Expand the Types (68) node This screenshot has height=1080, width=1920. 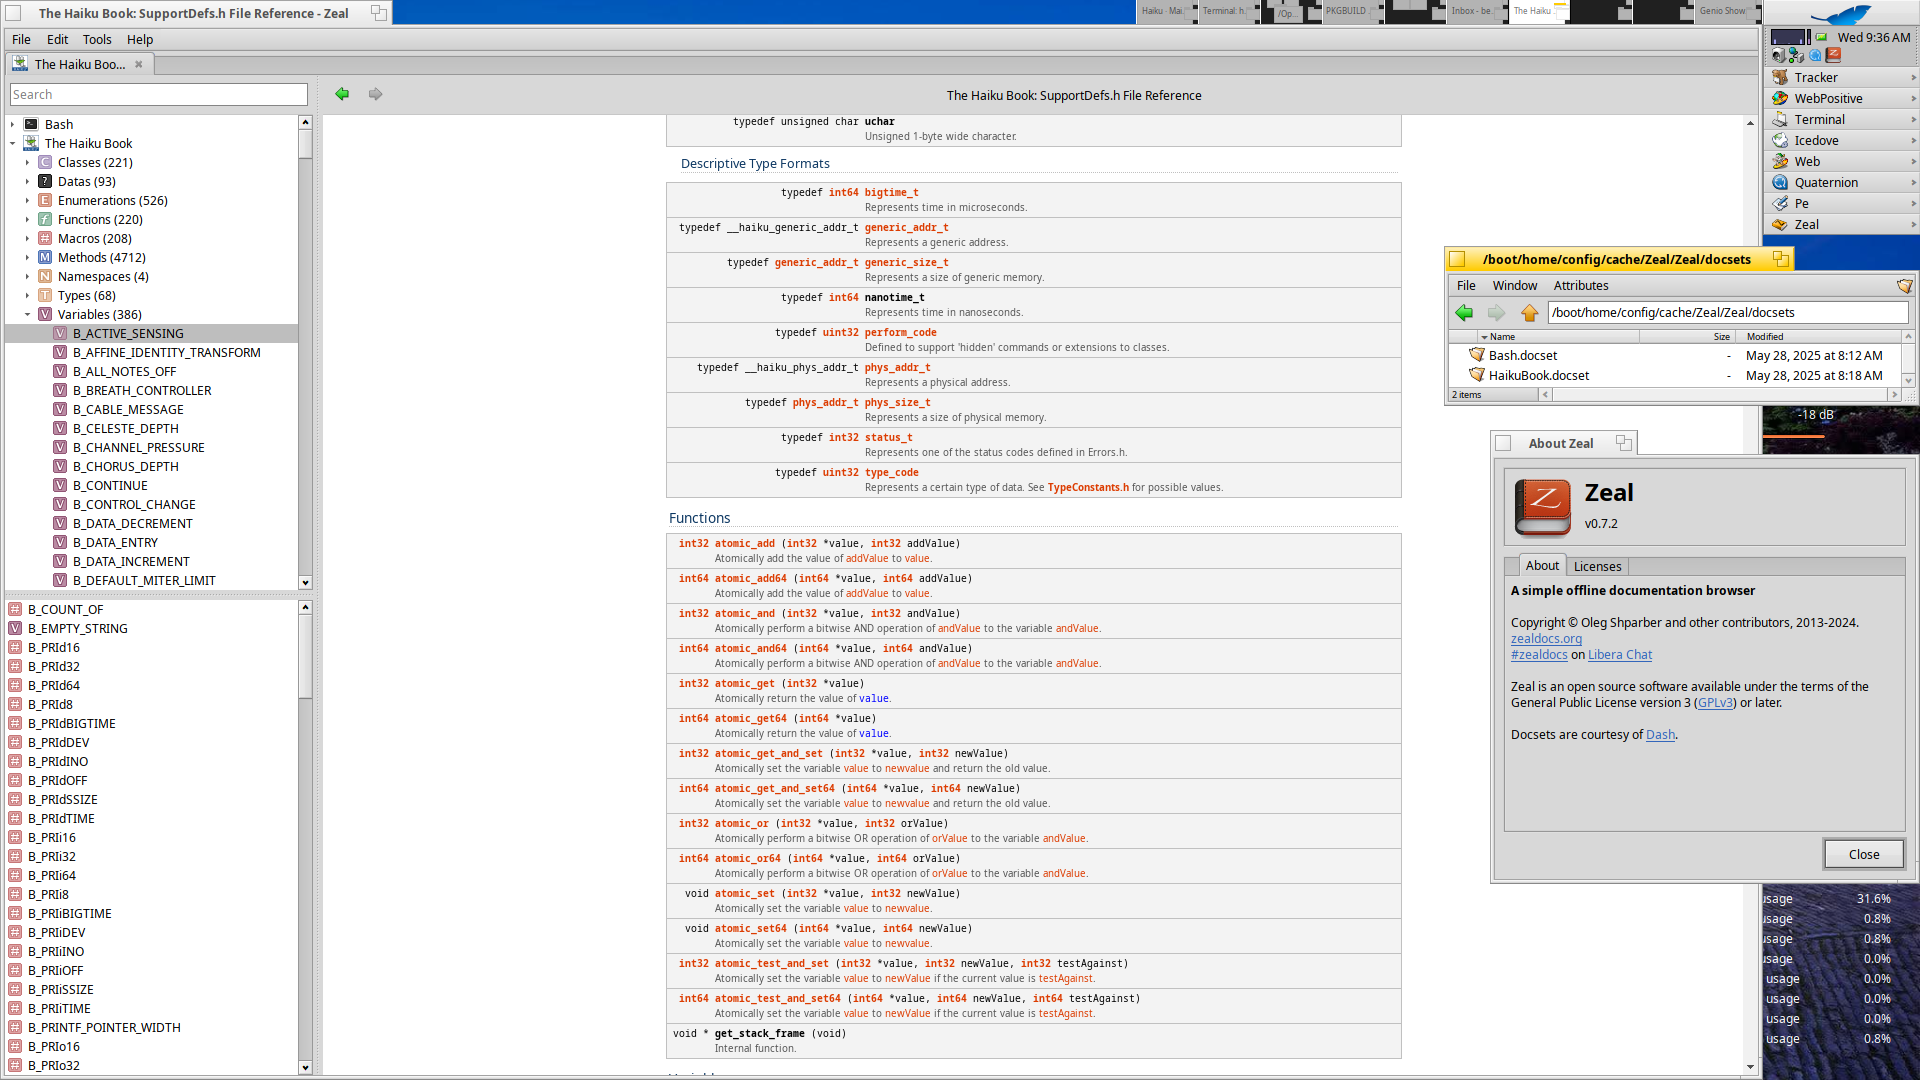(x=27, y=296)
